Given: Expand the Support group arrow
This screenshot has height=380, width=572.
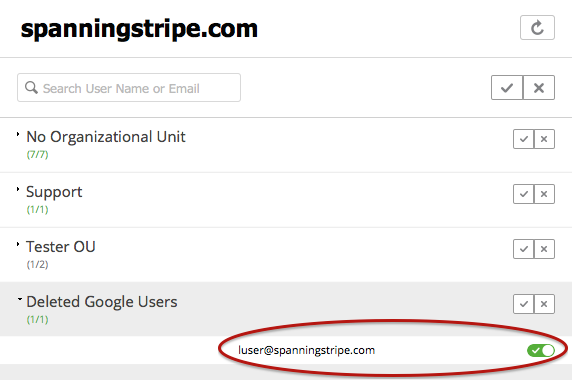Looking at the screenshot, I should coord(18,189).
